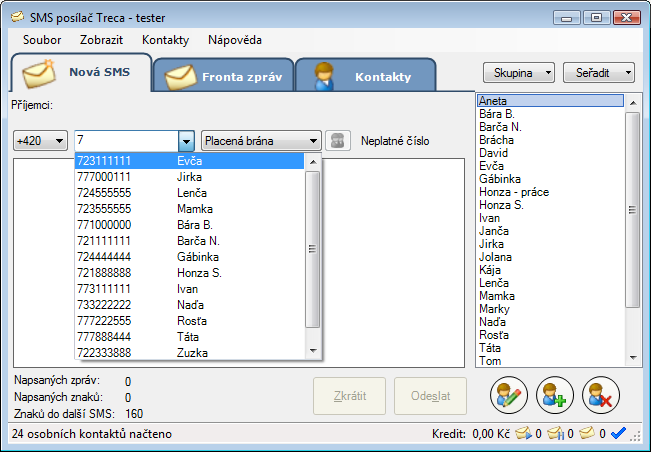The height and width of the screenshot is (452, 651).
Task: Click the contact list scroll up arrow
Action: click(x=633, y=103)
